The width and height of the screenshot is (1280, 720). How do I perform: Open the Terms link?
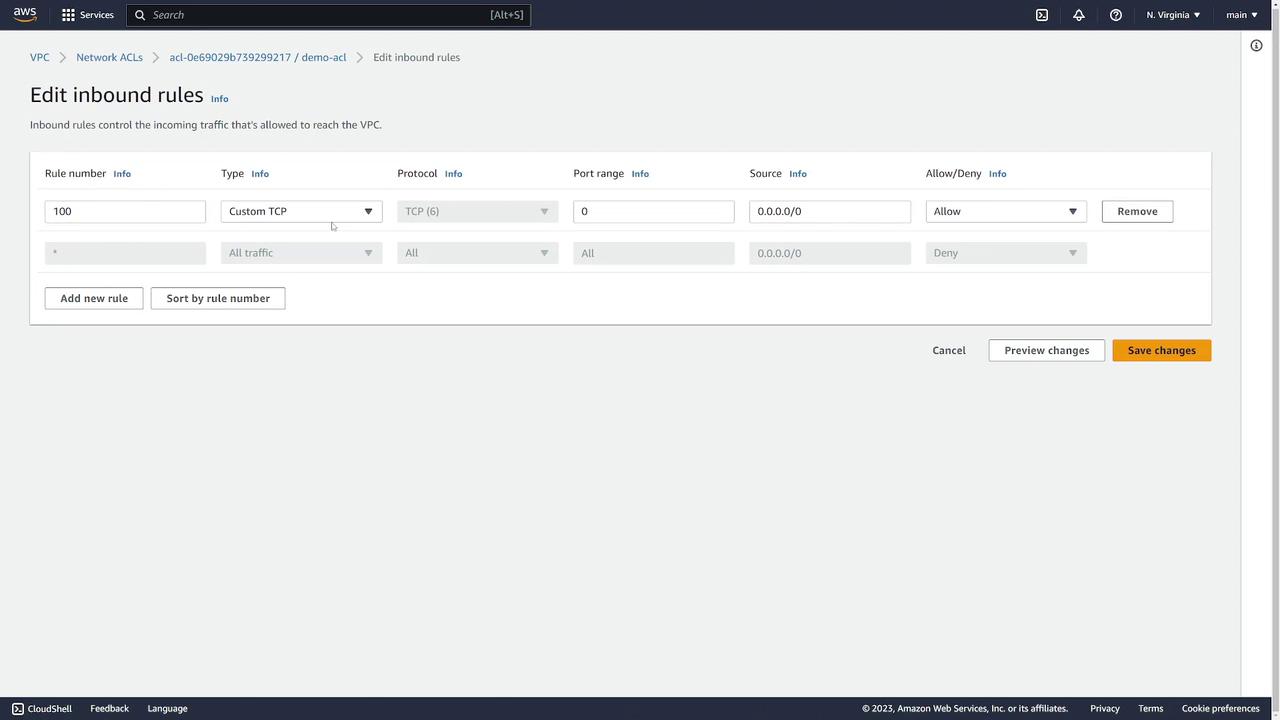[1150, 708]
